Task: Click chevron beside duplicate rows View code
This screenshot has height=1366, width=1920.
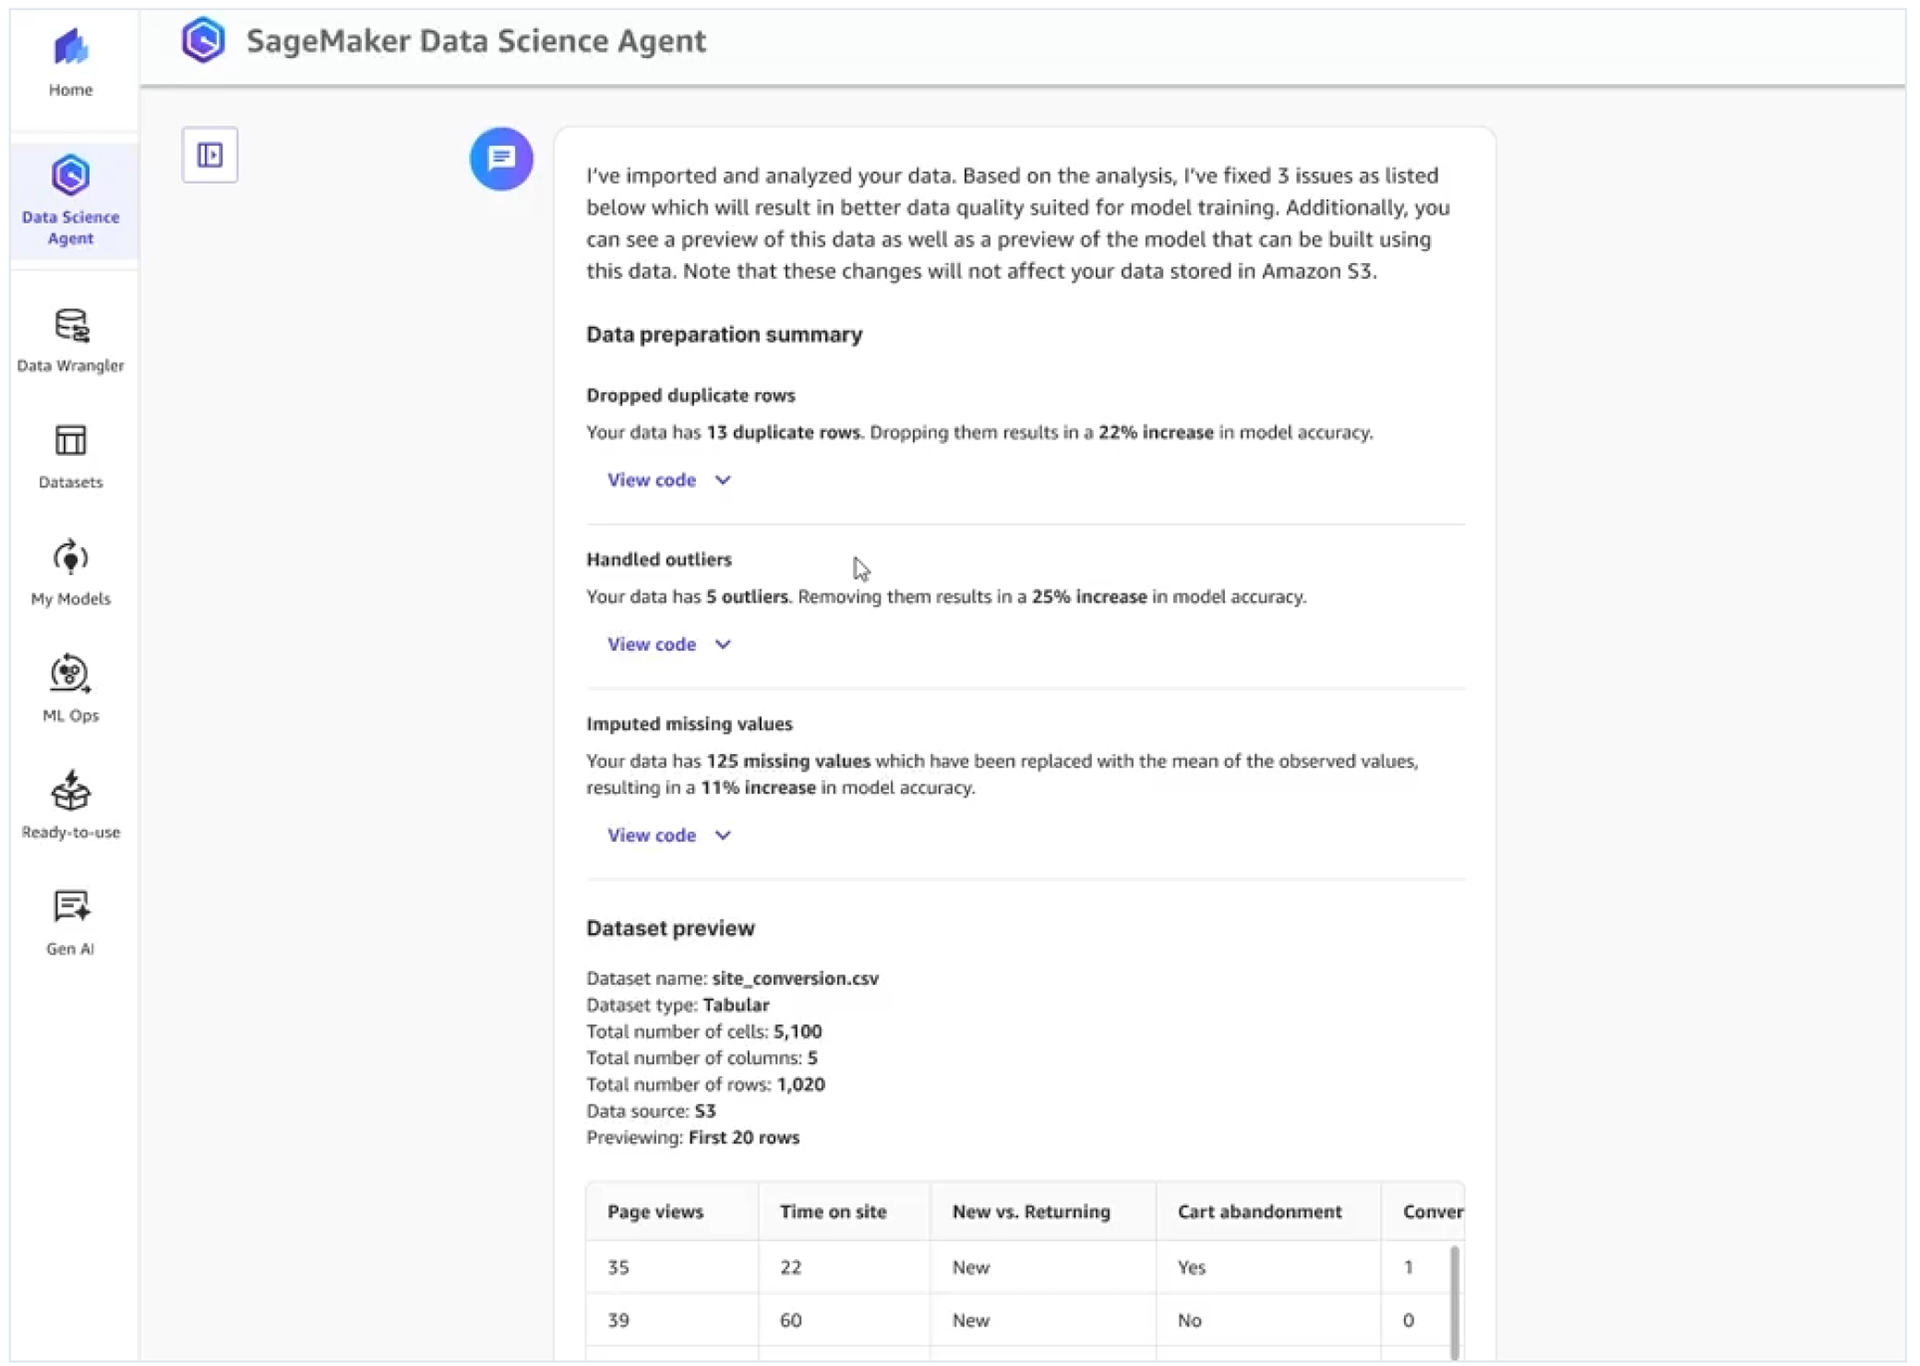Action: click(723, 480)
